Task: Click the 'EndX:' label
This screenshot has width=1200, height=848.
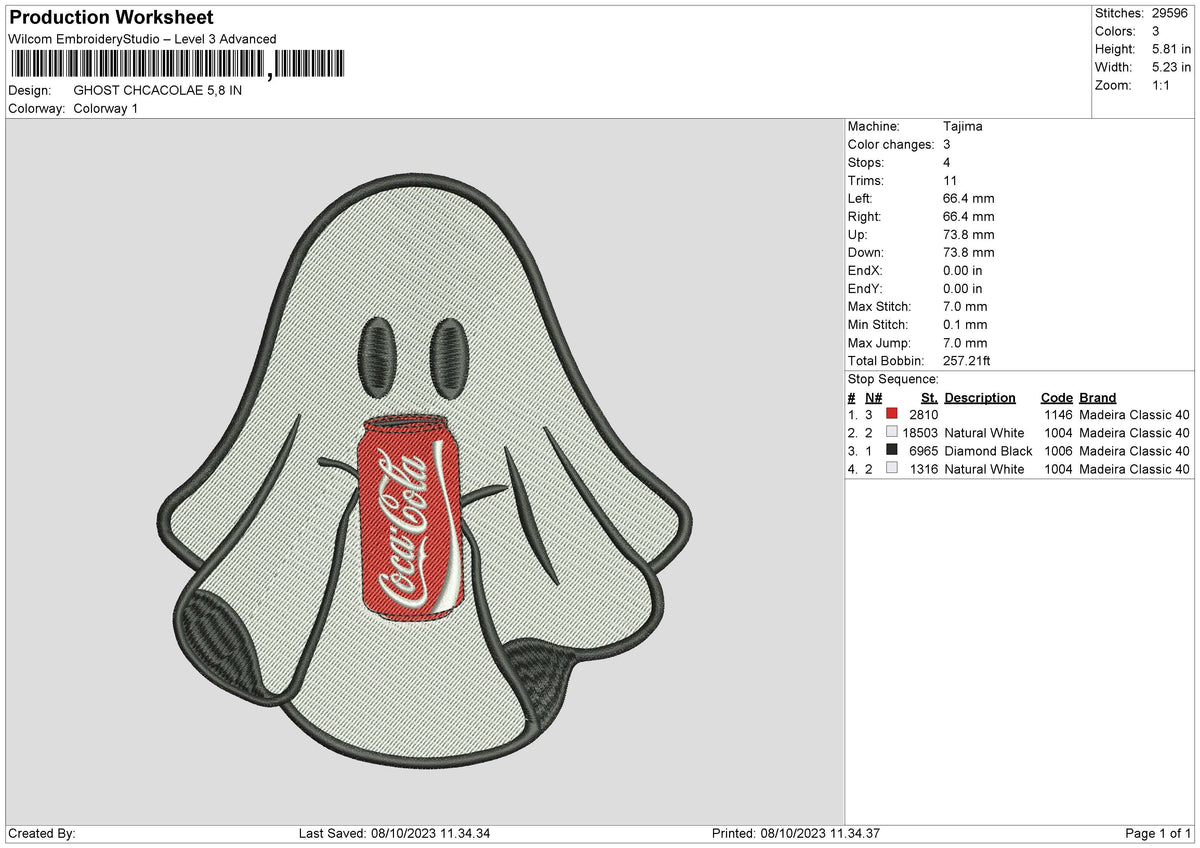Action: [865, 270]
